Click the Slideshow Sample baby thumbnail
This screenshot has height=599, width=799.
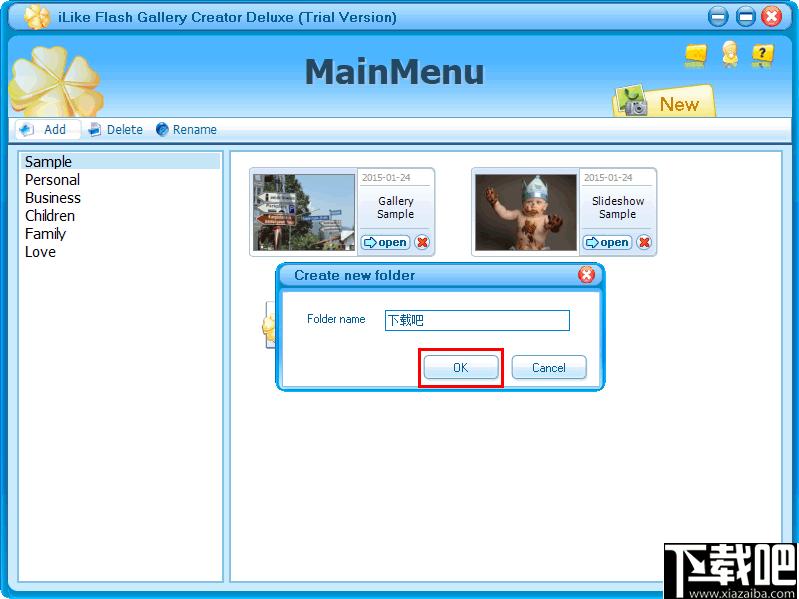[x=526, y=212]
